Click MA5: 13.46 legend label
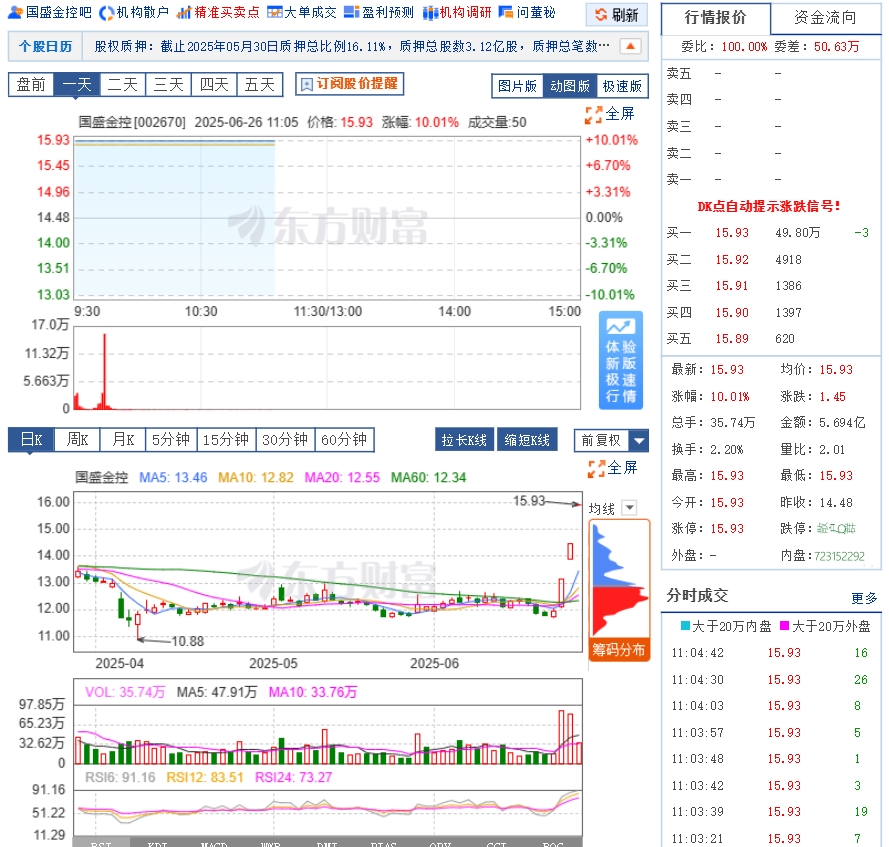 pyautogui.click(x=173, y=477)
